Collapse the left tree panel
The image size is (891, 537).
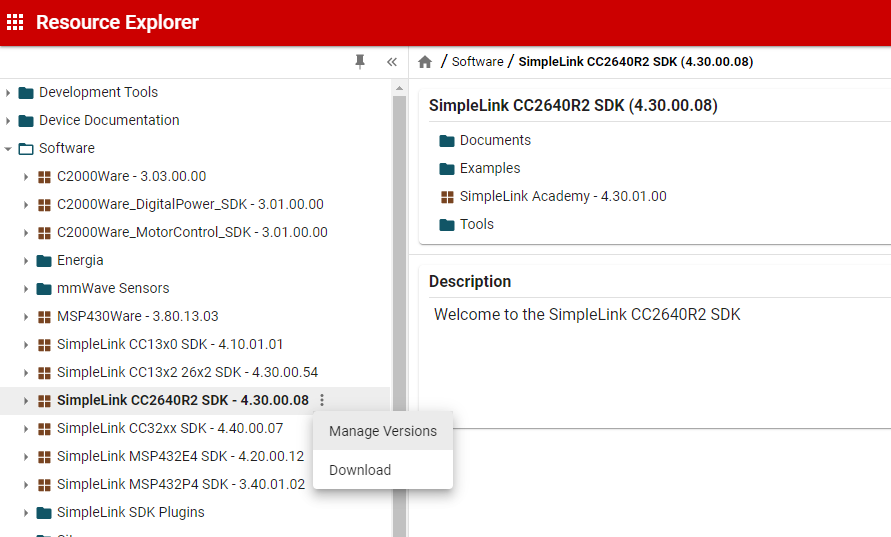[392, 62]
